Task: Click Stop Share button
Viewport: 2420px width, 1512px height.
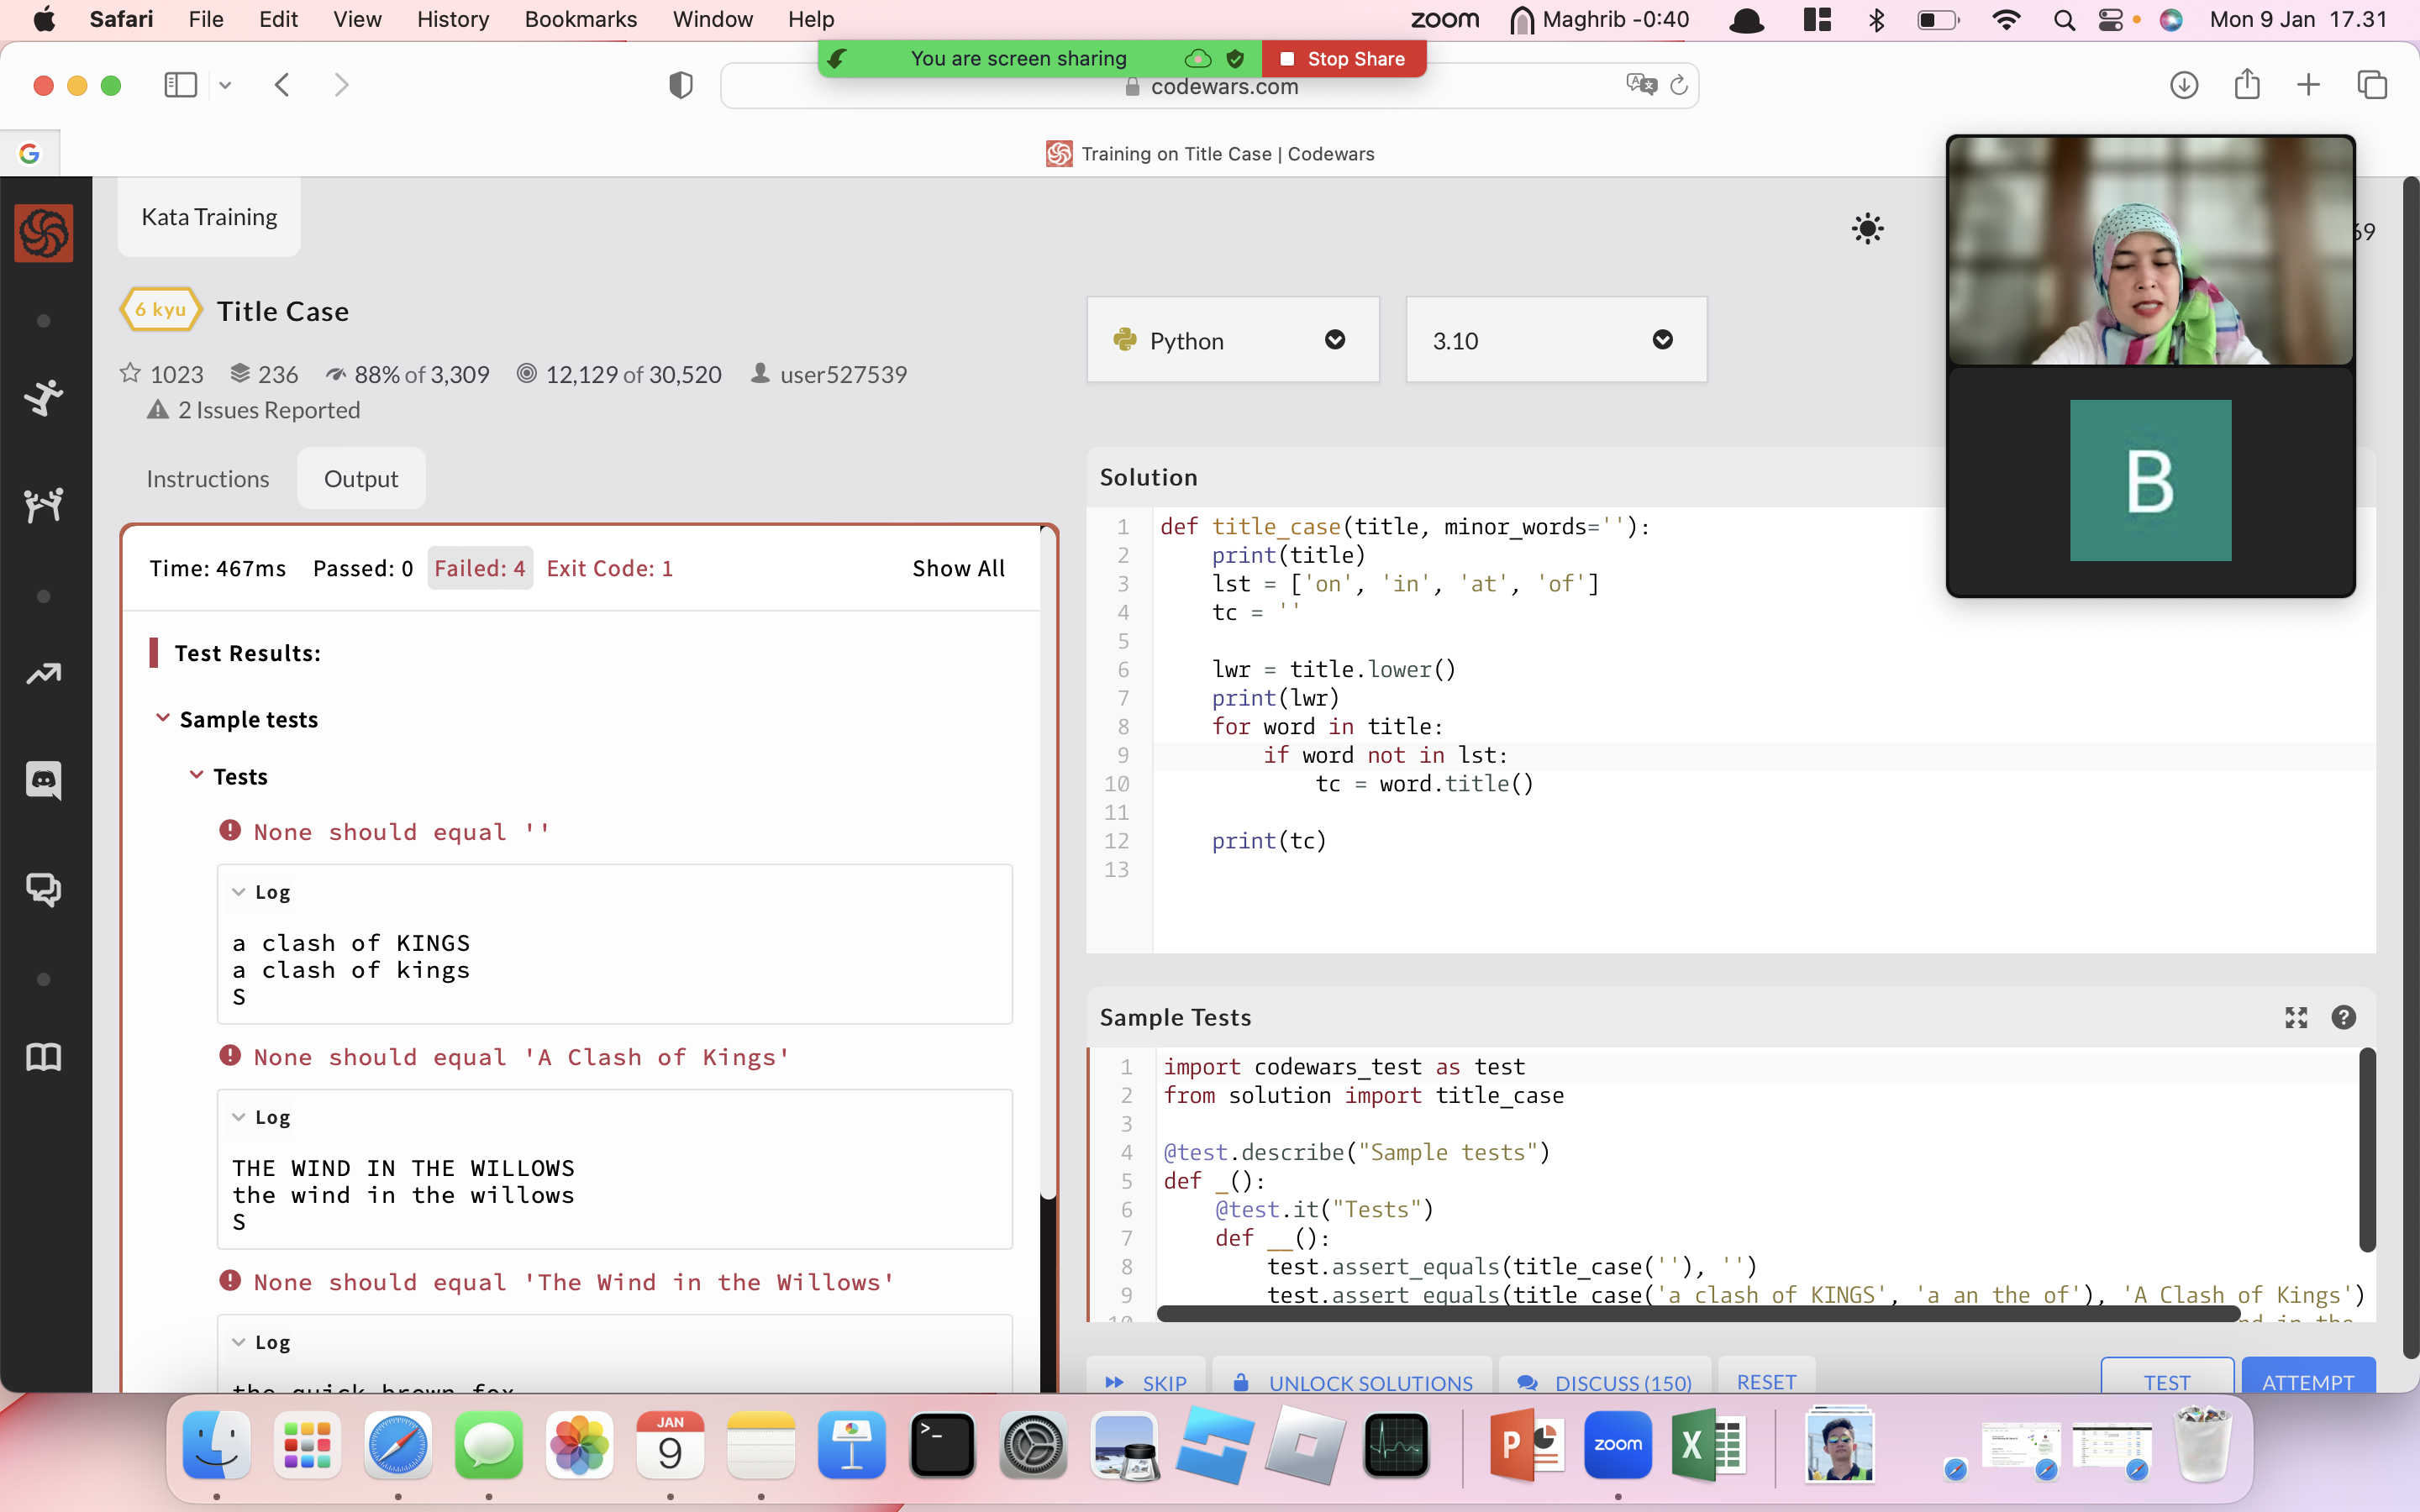Action: click(x=1344, y=59)
